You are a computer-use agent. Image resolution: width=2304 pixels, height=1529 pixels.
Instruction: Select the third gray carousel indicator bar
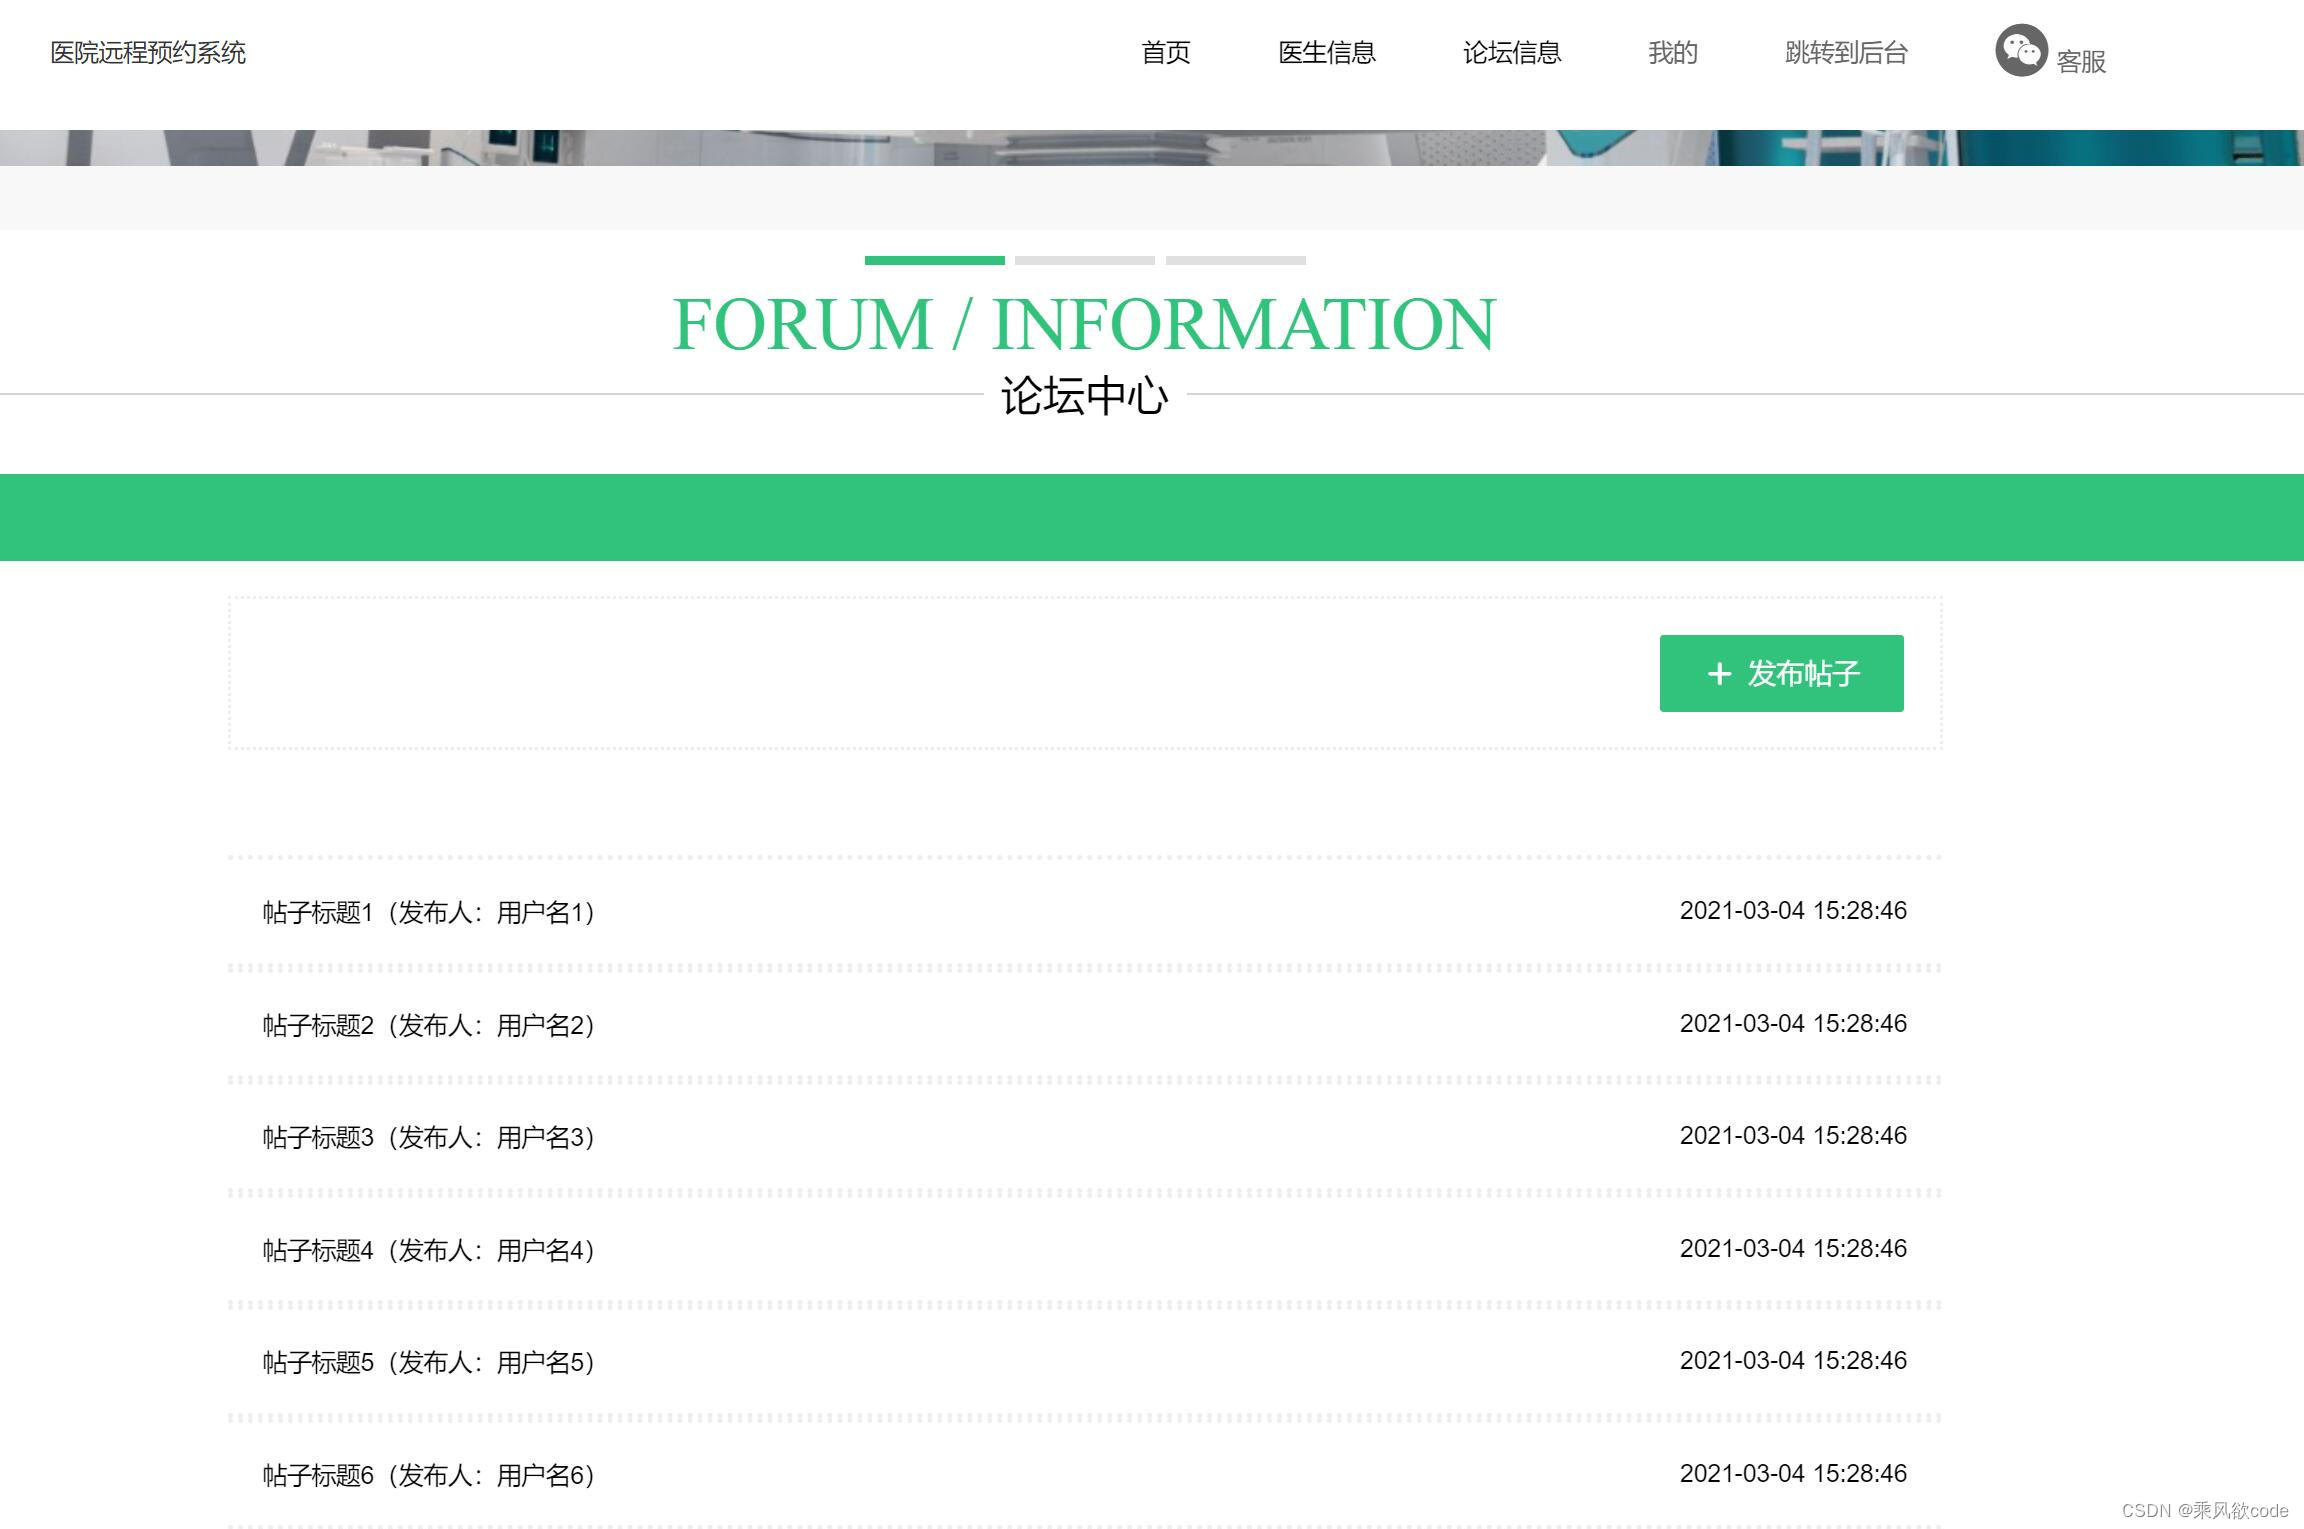[1236, 260]
